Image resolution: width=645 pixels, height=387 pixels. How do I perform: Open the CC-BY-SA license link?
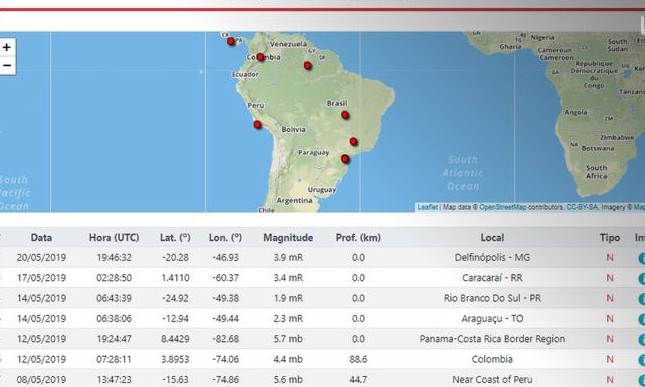click(x=582, y=207)
